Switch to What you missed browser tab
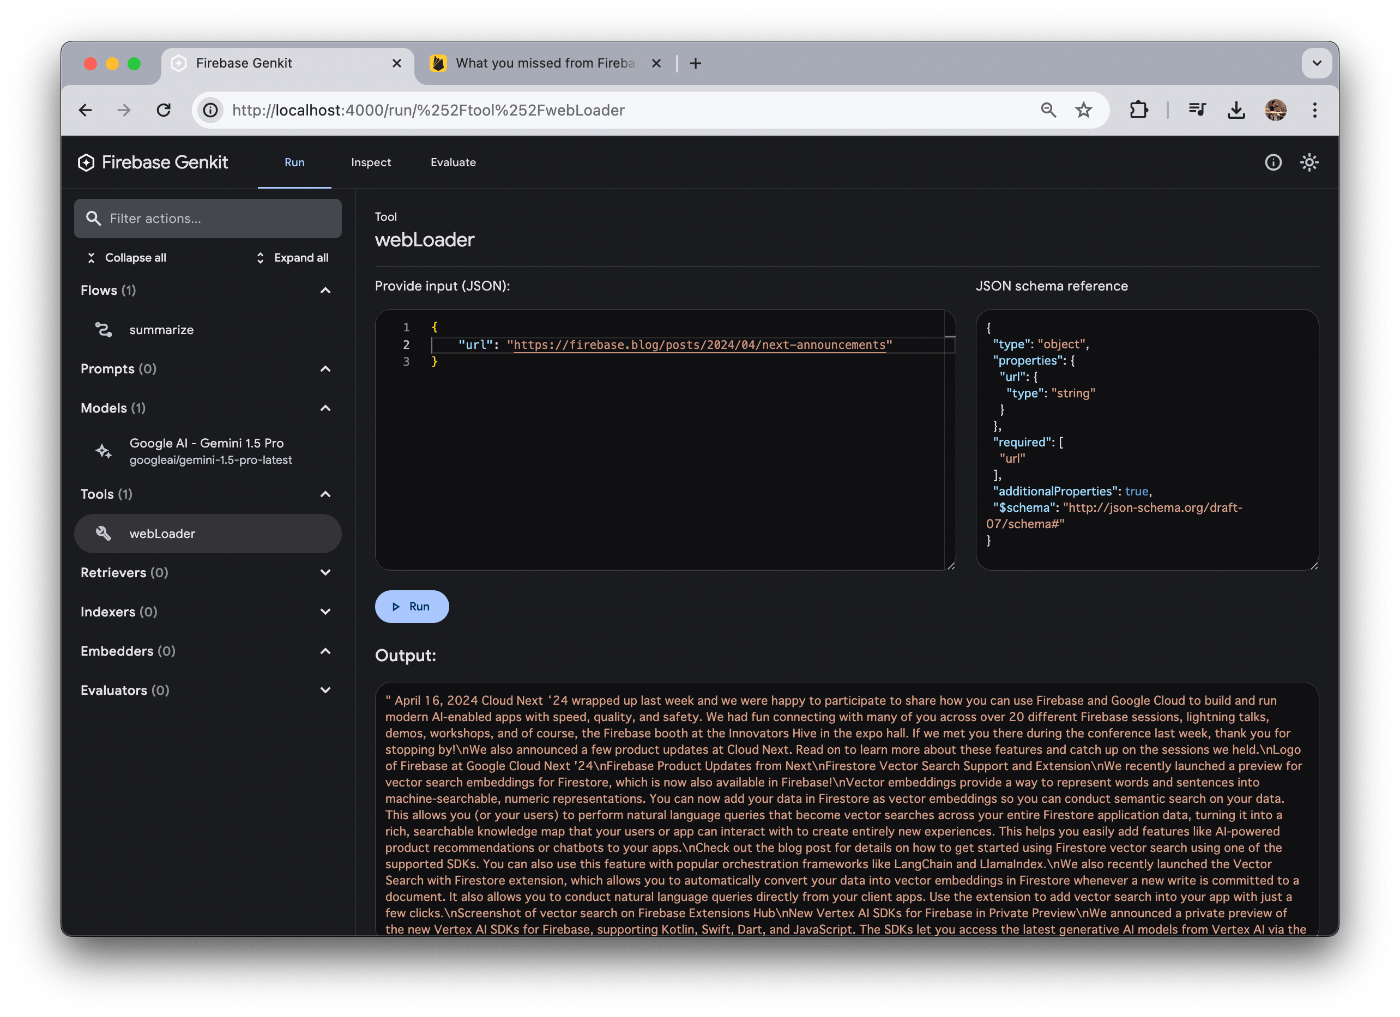Screen dimensions: 1400x1017 click(x=546, y=63)
